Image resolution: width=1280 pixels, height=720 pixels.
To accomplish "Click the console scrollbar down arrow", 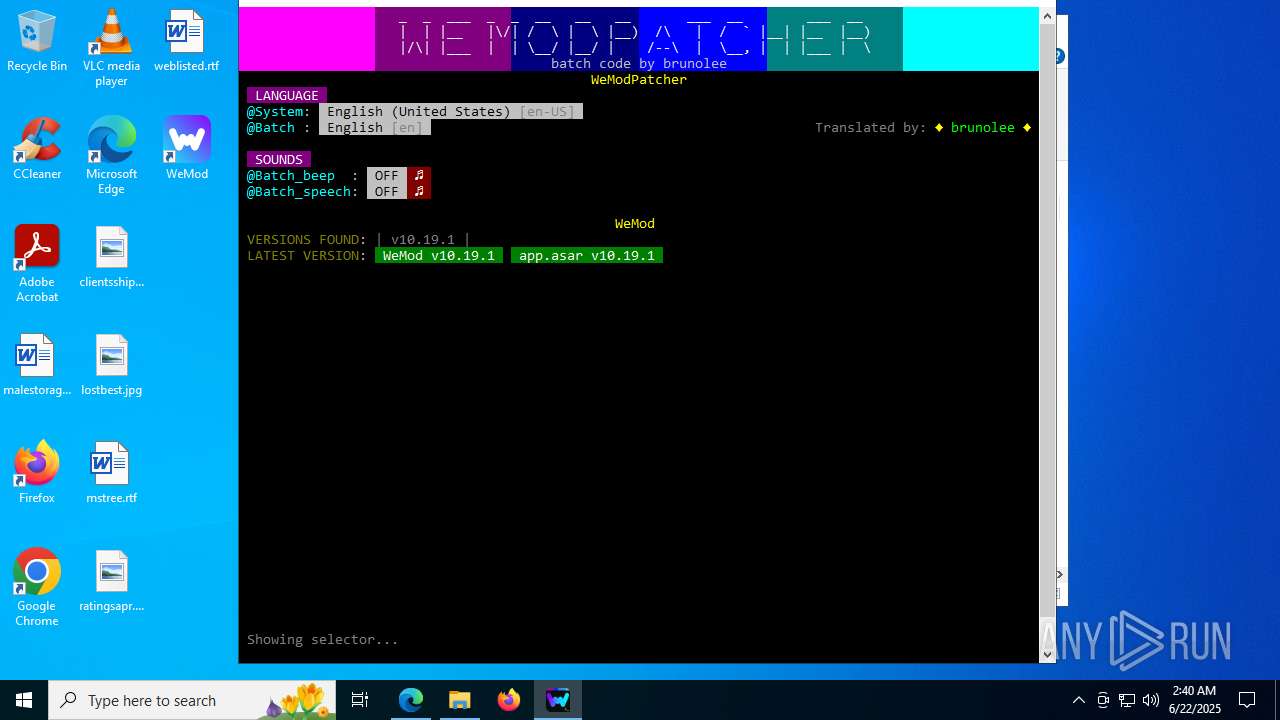I will [x=1048, y=655].
